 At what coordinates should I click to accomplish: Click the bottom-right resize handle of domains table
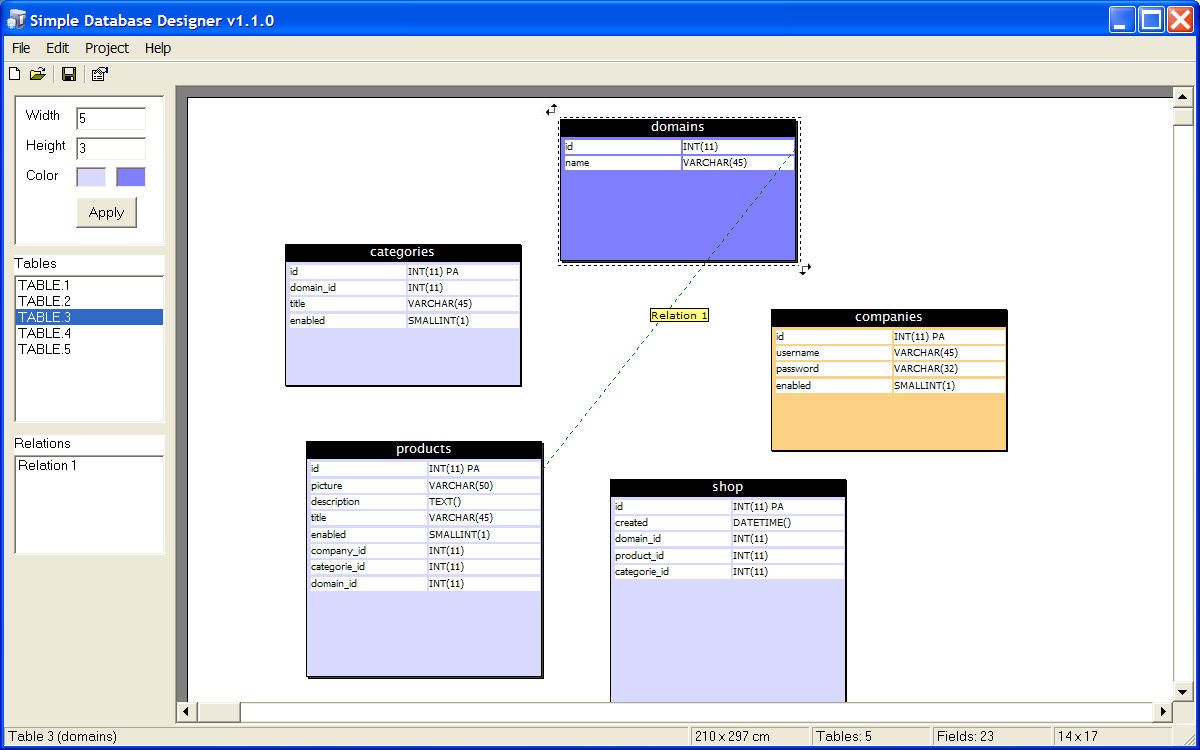coord(805,268)
